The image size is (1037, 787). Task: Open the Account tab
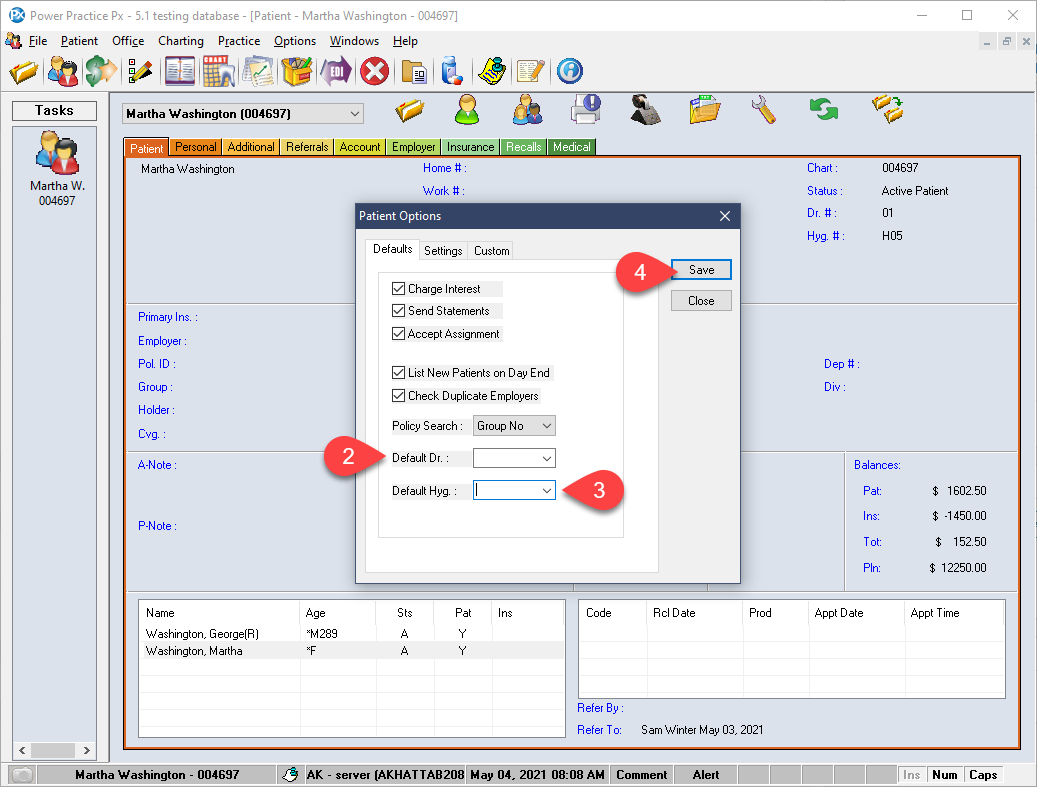click(360, 147)
